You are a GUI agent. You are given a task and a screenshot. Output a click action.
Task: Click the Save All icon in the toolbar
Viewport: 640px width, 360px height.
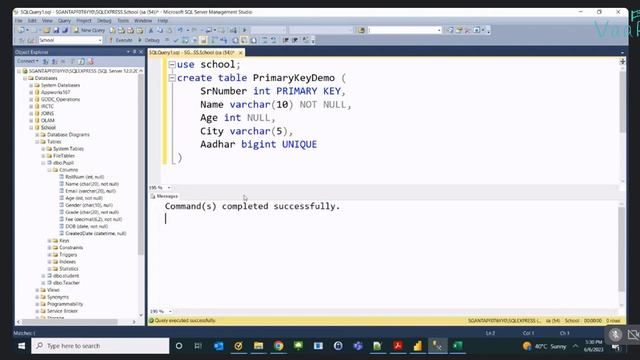(x=65, y=30)
